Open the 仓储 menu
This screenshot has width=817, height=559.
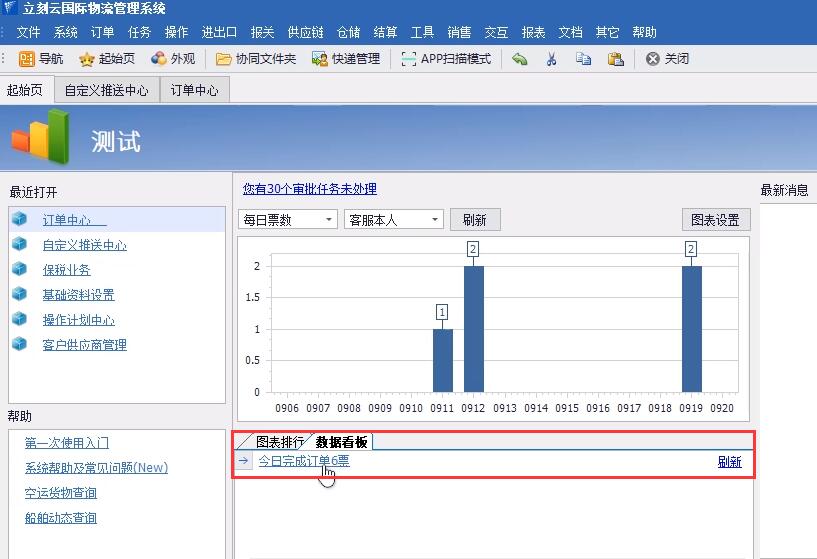(349, 32)
